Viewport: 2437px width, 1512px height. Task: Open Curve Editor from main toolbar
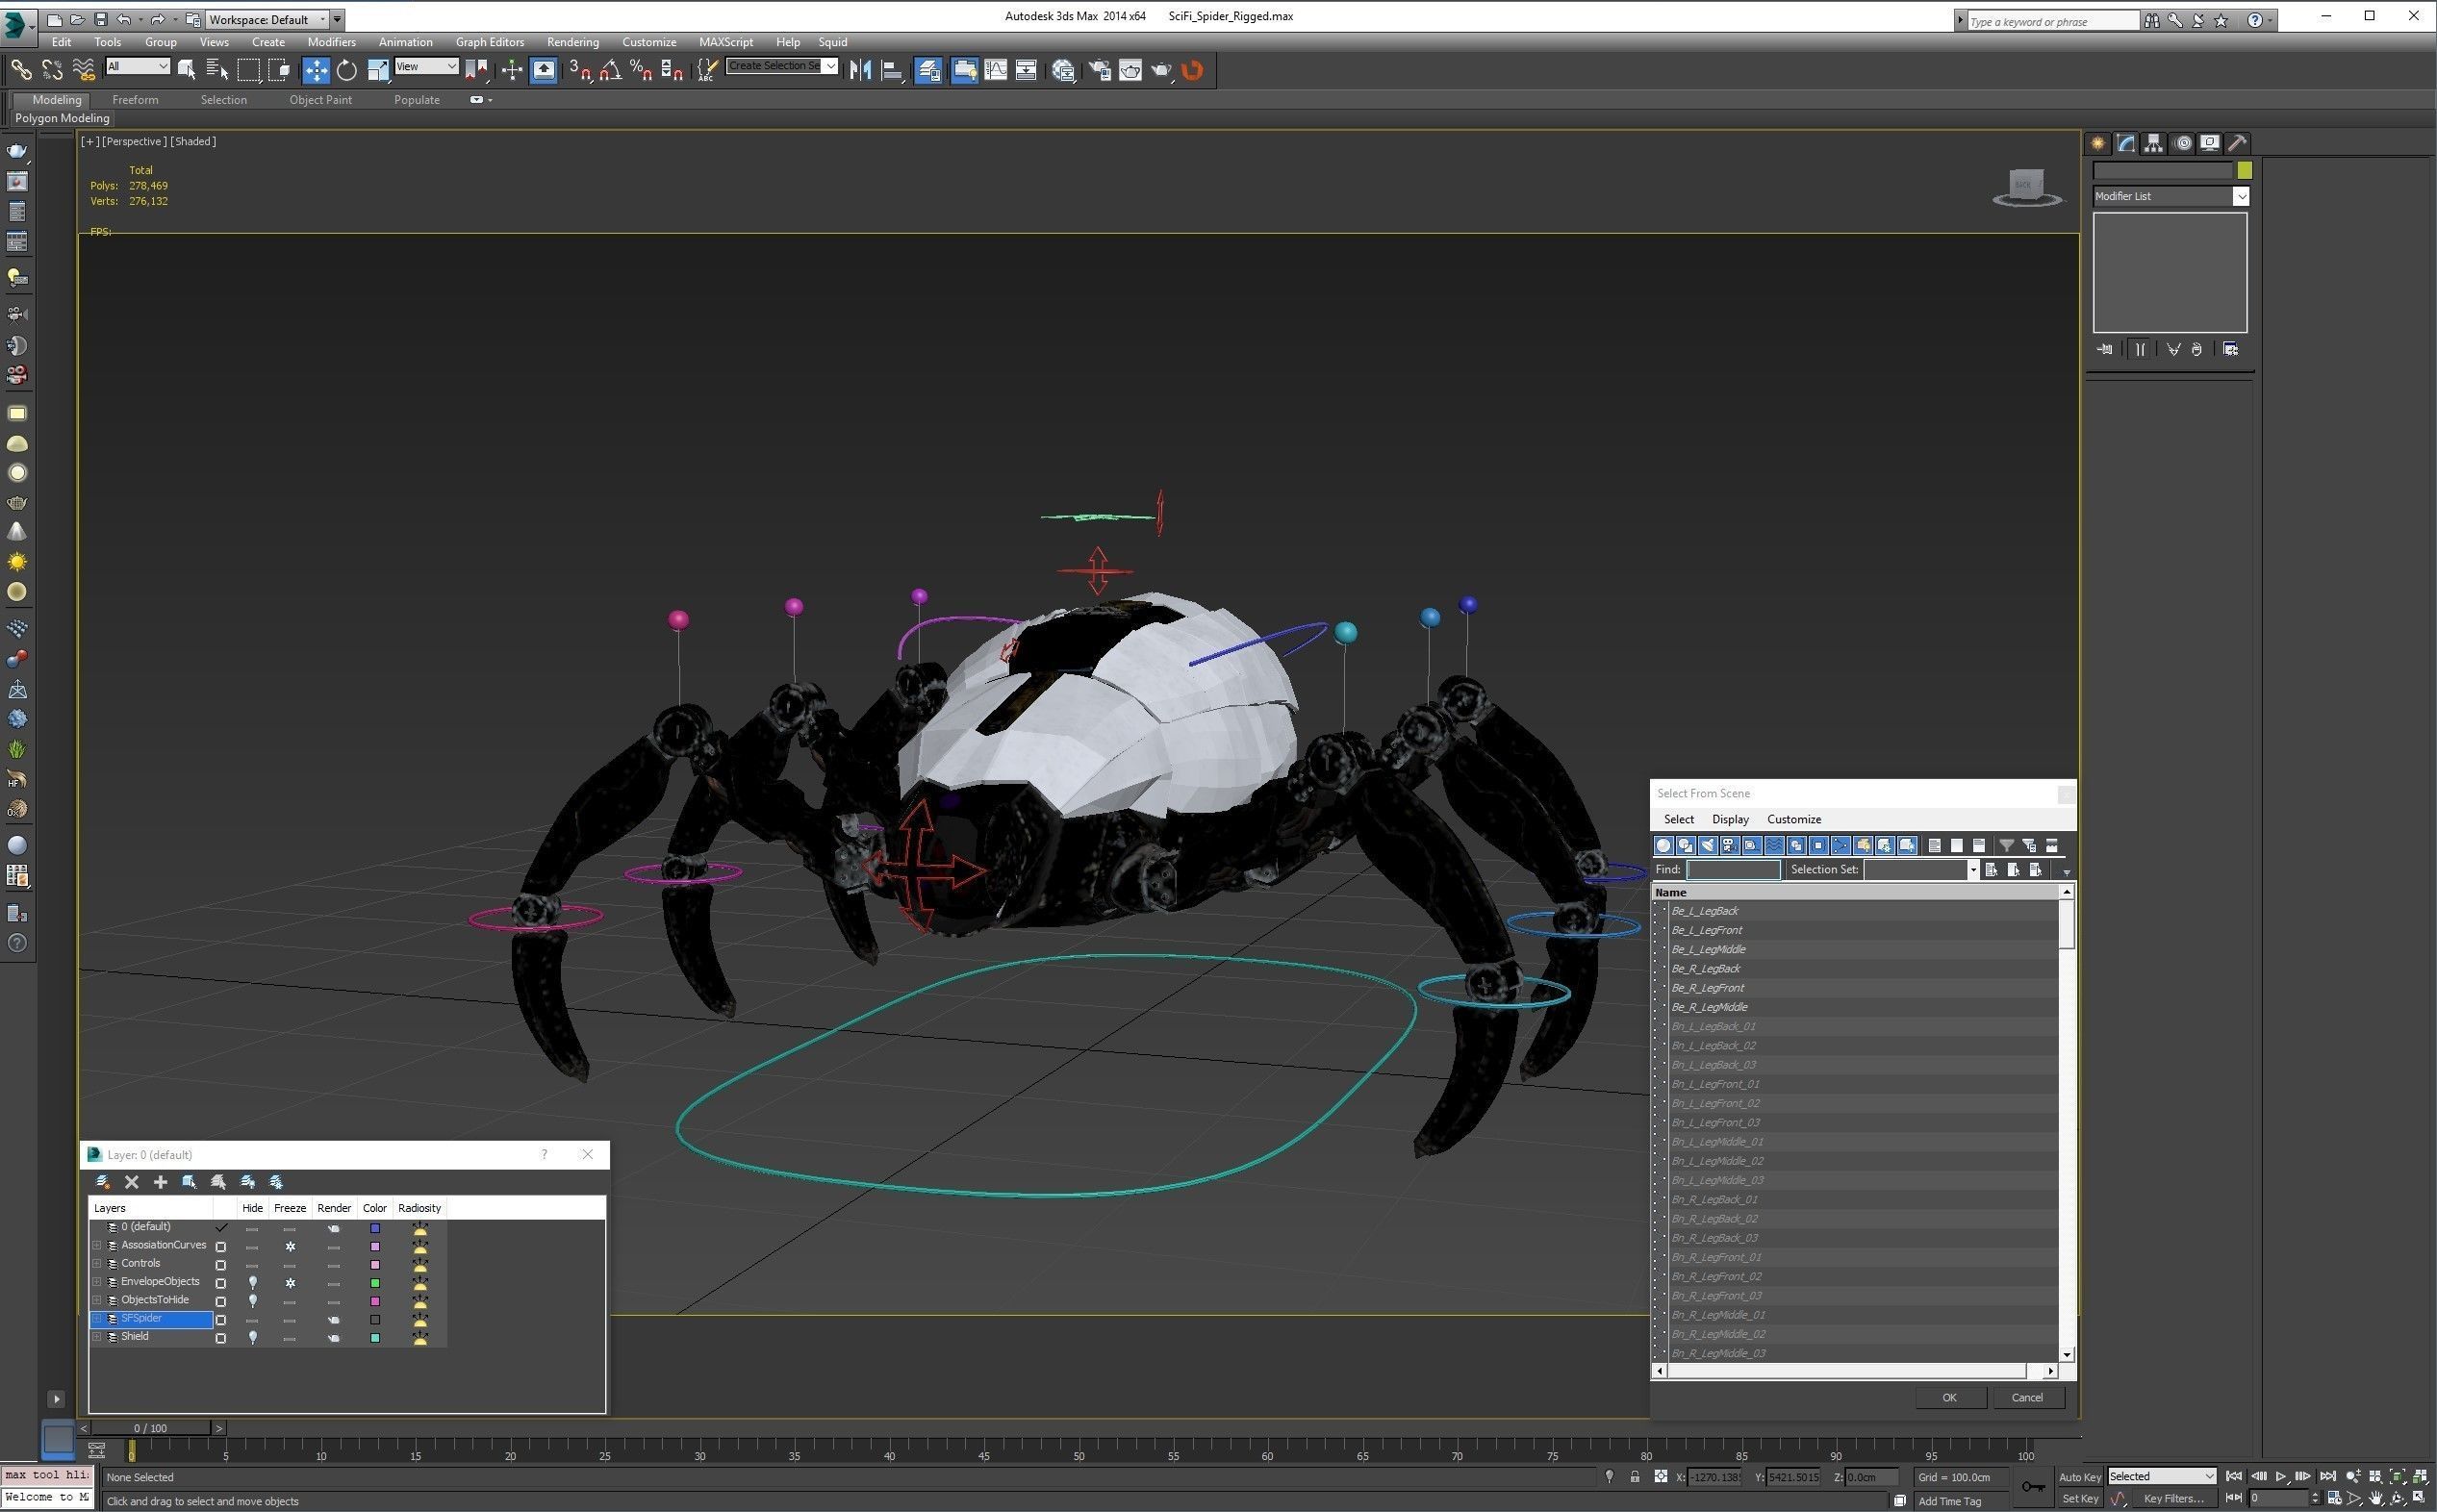996,70
